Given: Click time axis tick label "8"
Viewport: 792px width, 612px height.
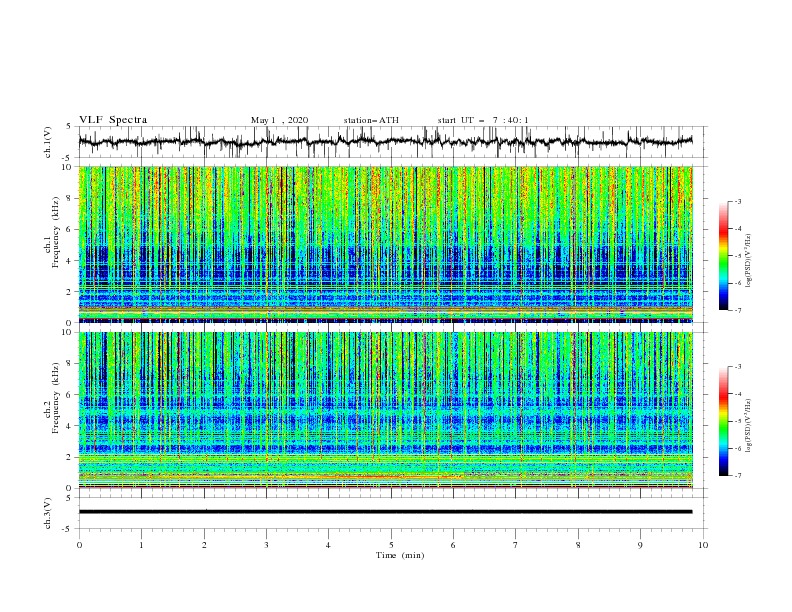Looking at the screenshot, I should click(x=578, y=545).
